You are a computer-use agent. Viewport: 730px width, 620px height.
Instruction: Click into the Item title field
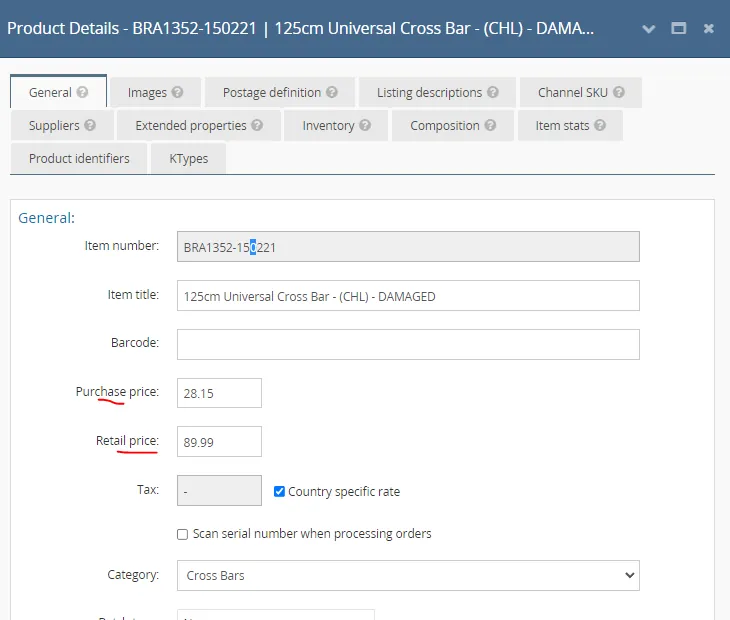click(408, 296)
